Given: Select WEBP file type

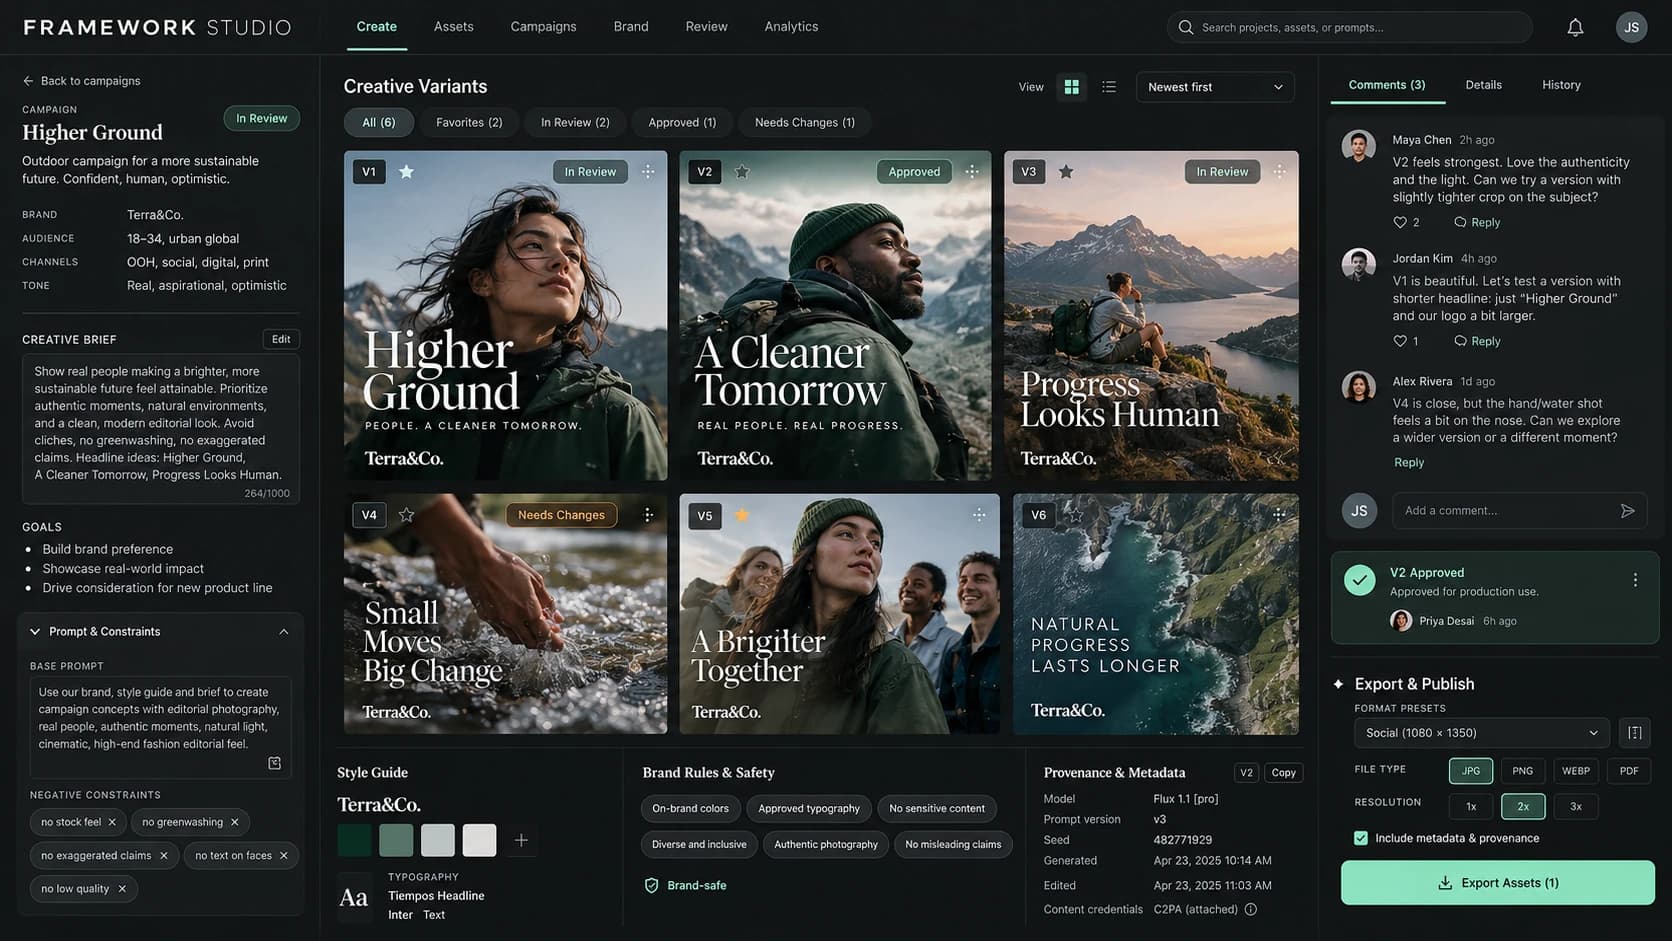Looking at the screenshot, I should point(1576,771).
